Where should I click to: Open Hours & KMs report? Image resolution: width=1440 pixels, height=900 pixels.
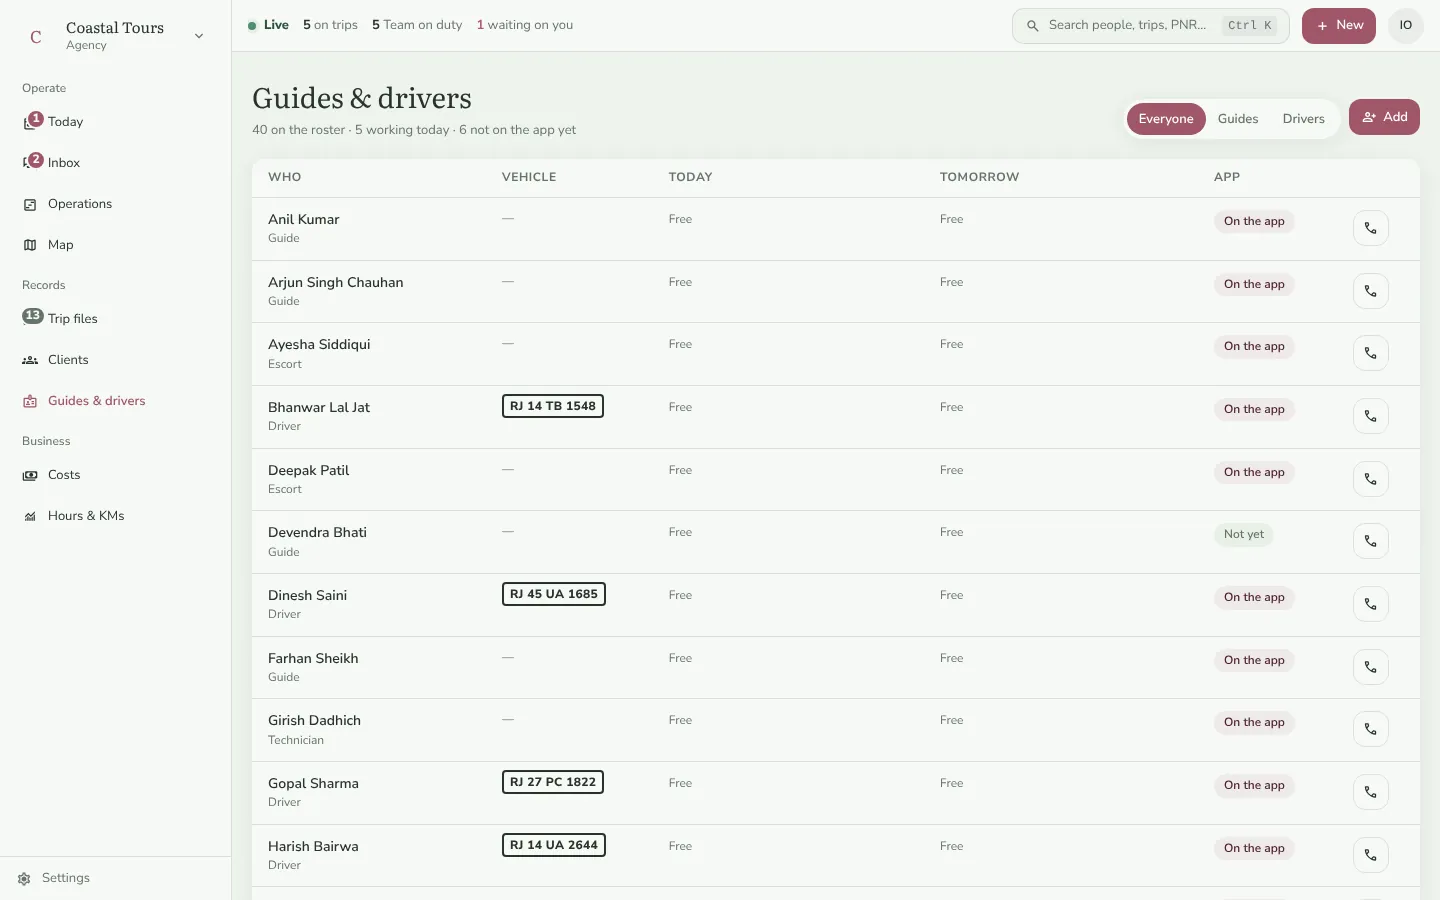pyautogui.click(x=115, y=516)
